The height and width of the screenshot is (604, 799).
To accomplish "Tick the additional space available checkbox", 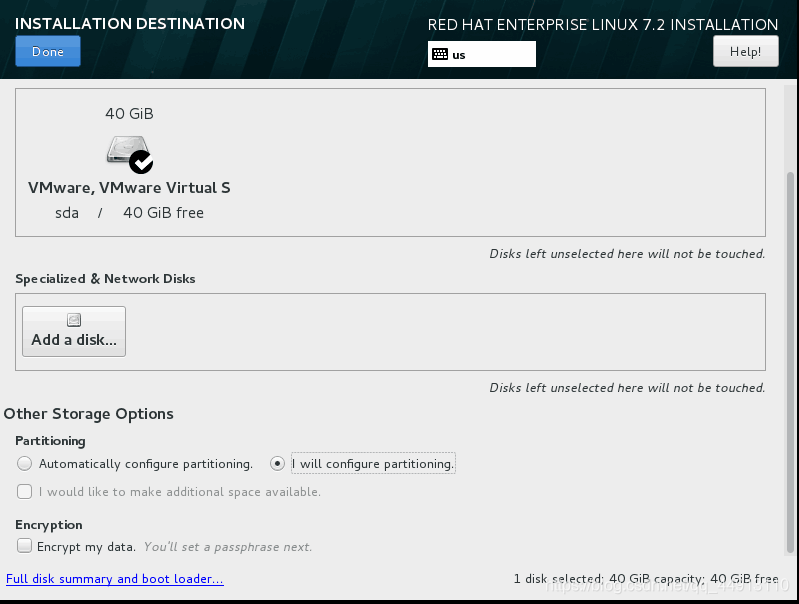I will (24, 491).
